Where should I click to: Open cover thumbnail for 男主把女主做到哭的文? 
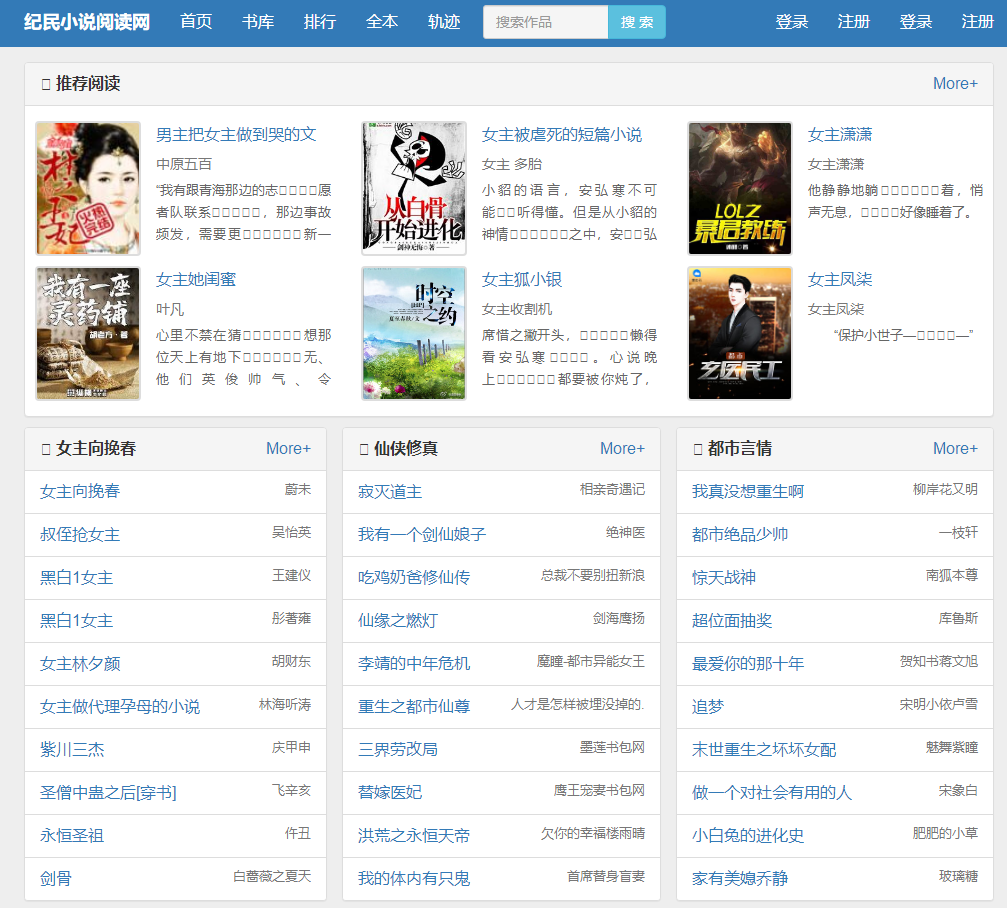point(88,188)
